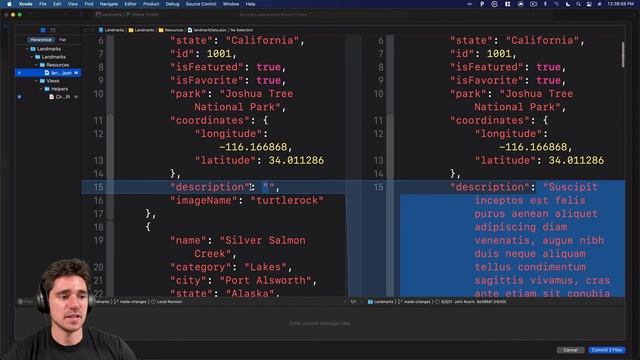Open the Editor menu

click(x=130, y=4)
